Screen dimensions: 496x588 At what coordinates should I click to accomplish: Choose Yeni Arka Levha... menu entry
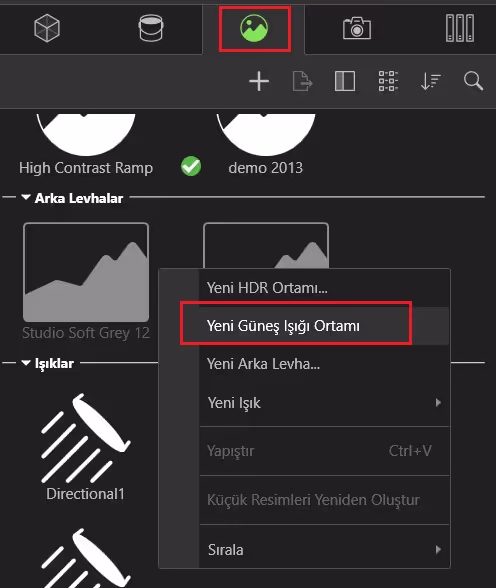(x=324, y=364)
